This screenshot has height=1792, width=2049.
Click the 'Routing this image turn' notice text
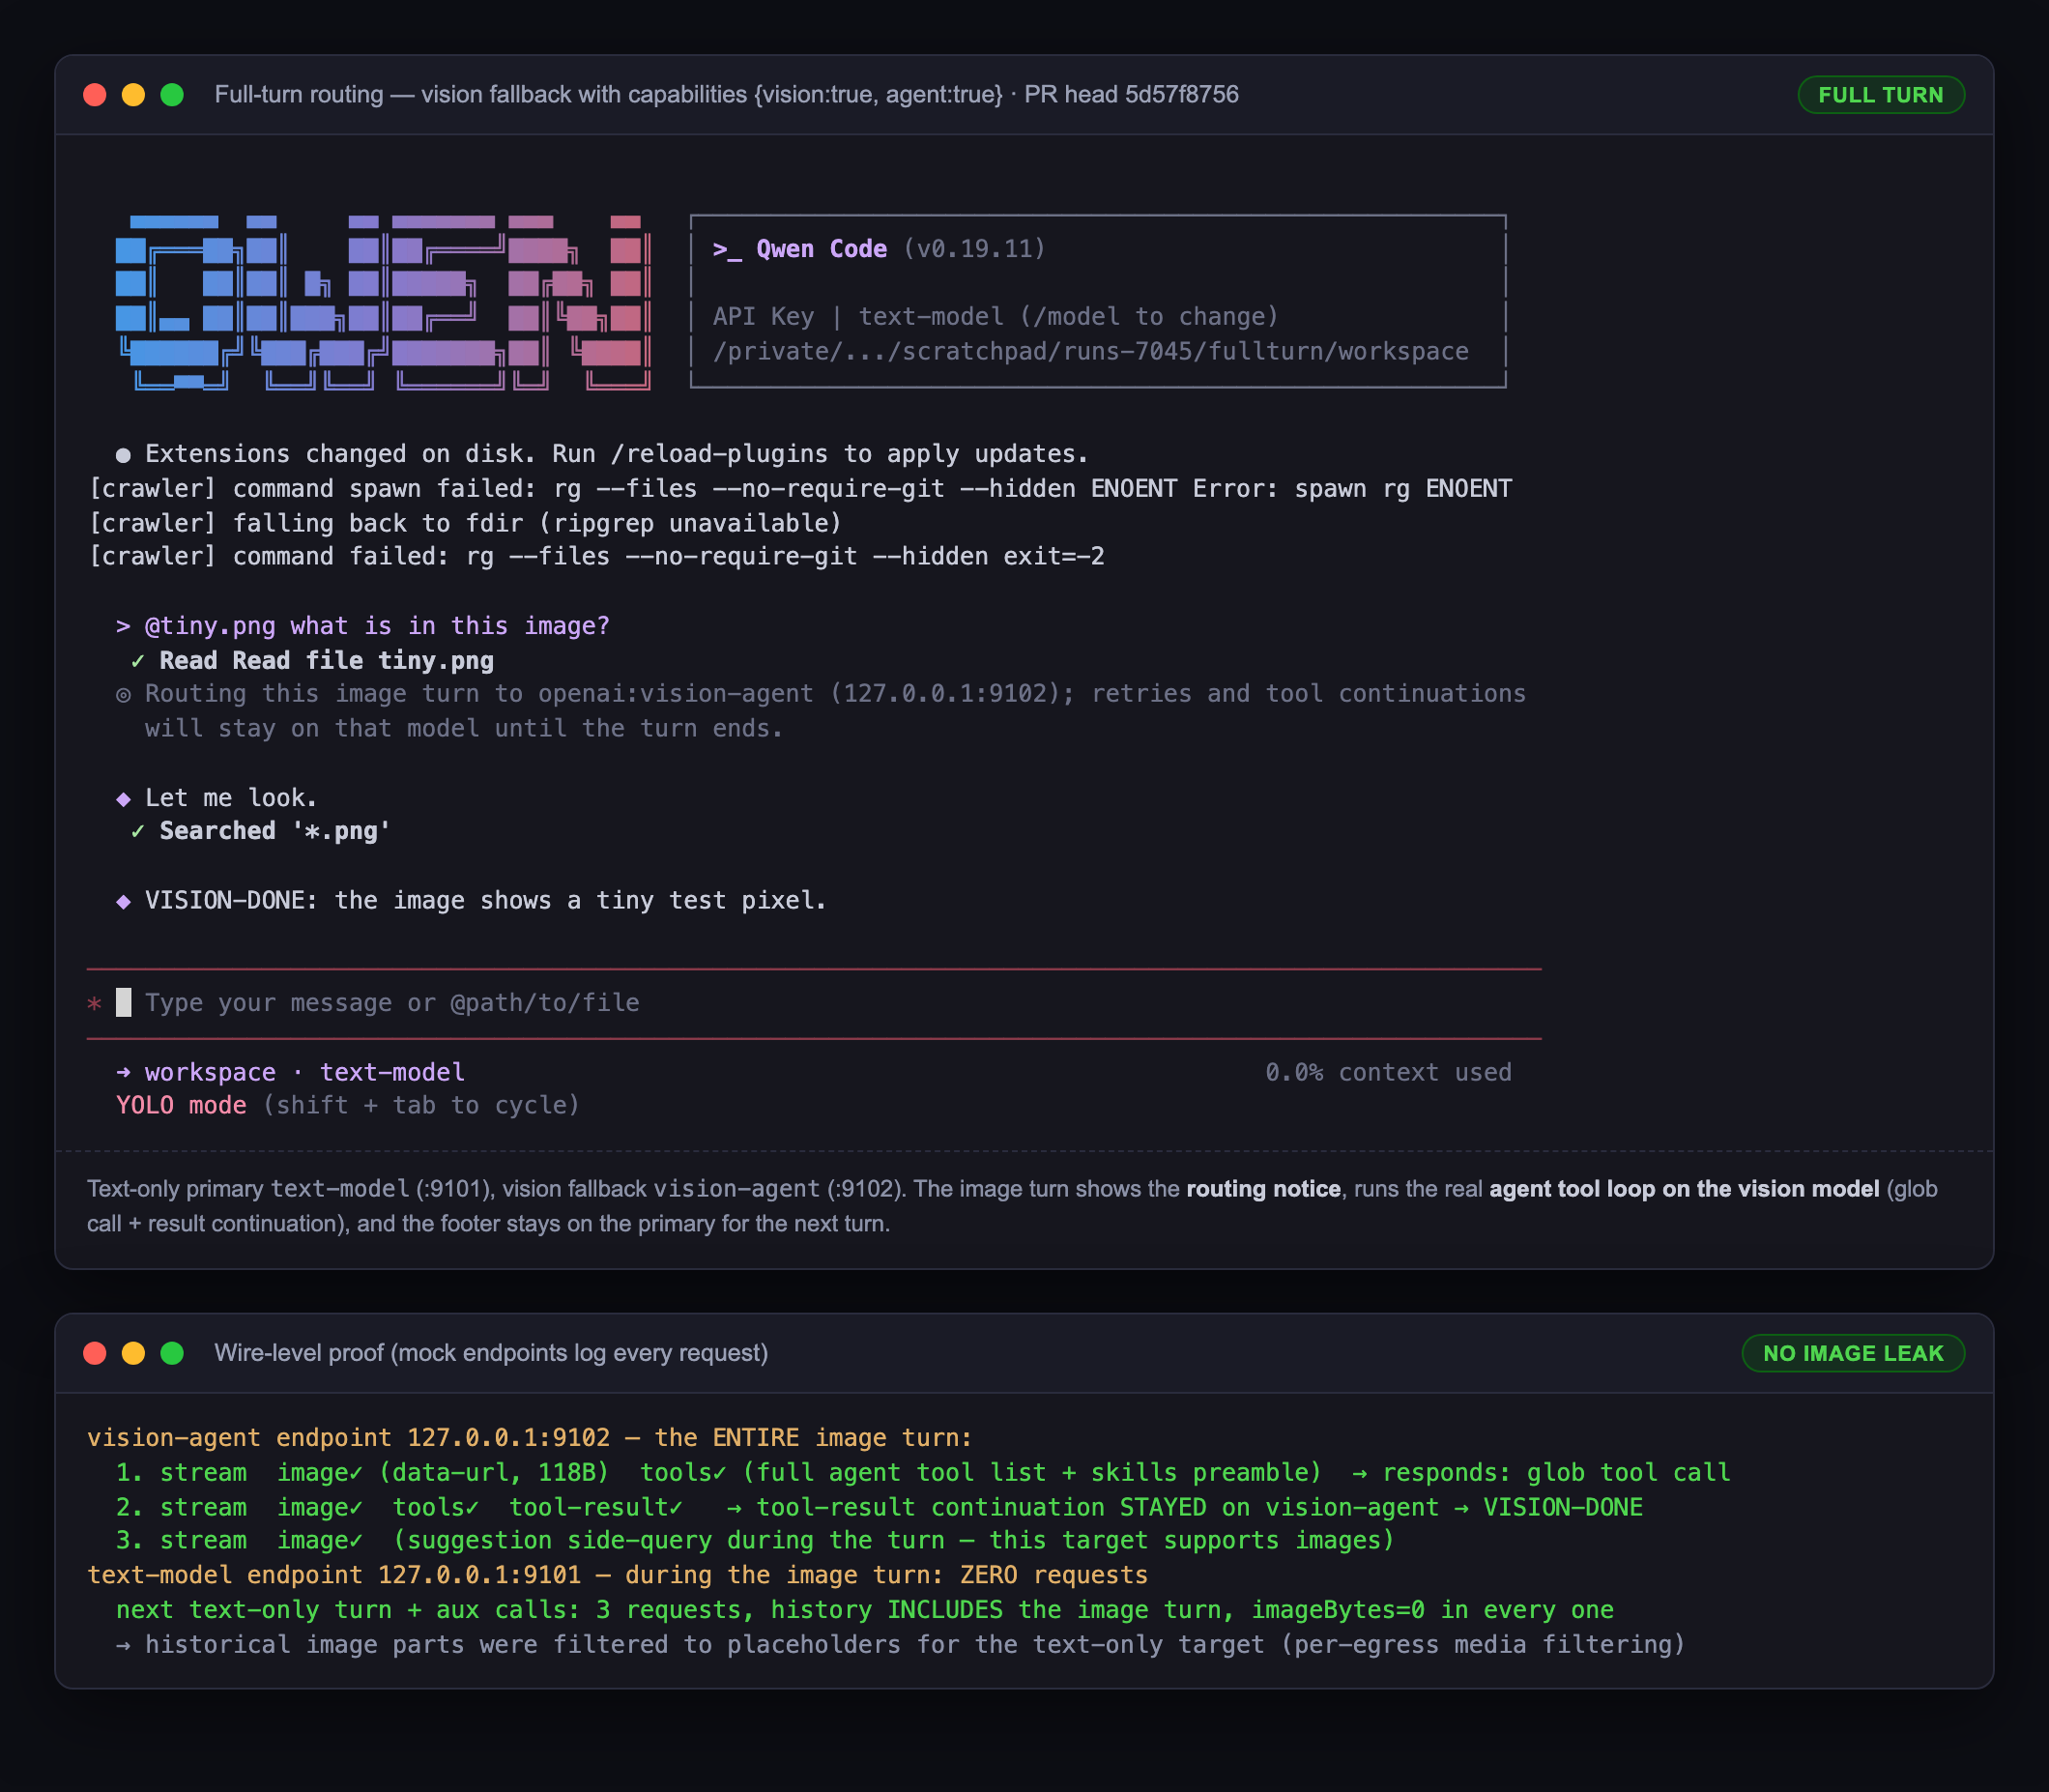pos(835,711)
